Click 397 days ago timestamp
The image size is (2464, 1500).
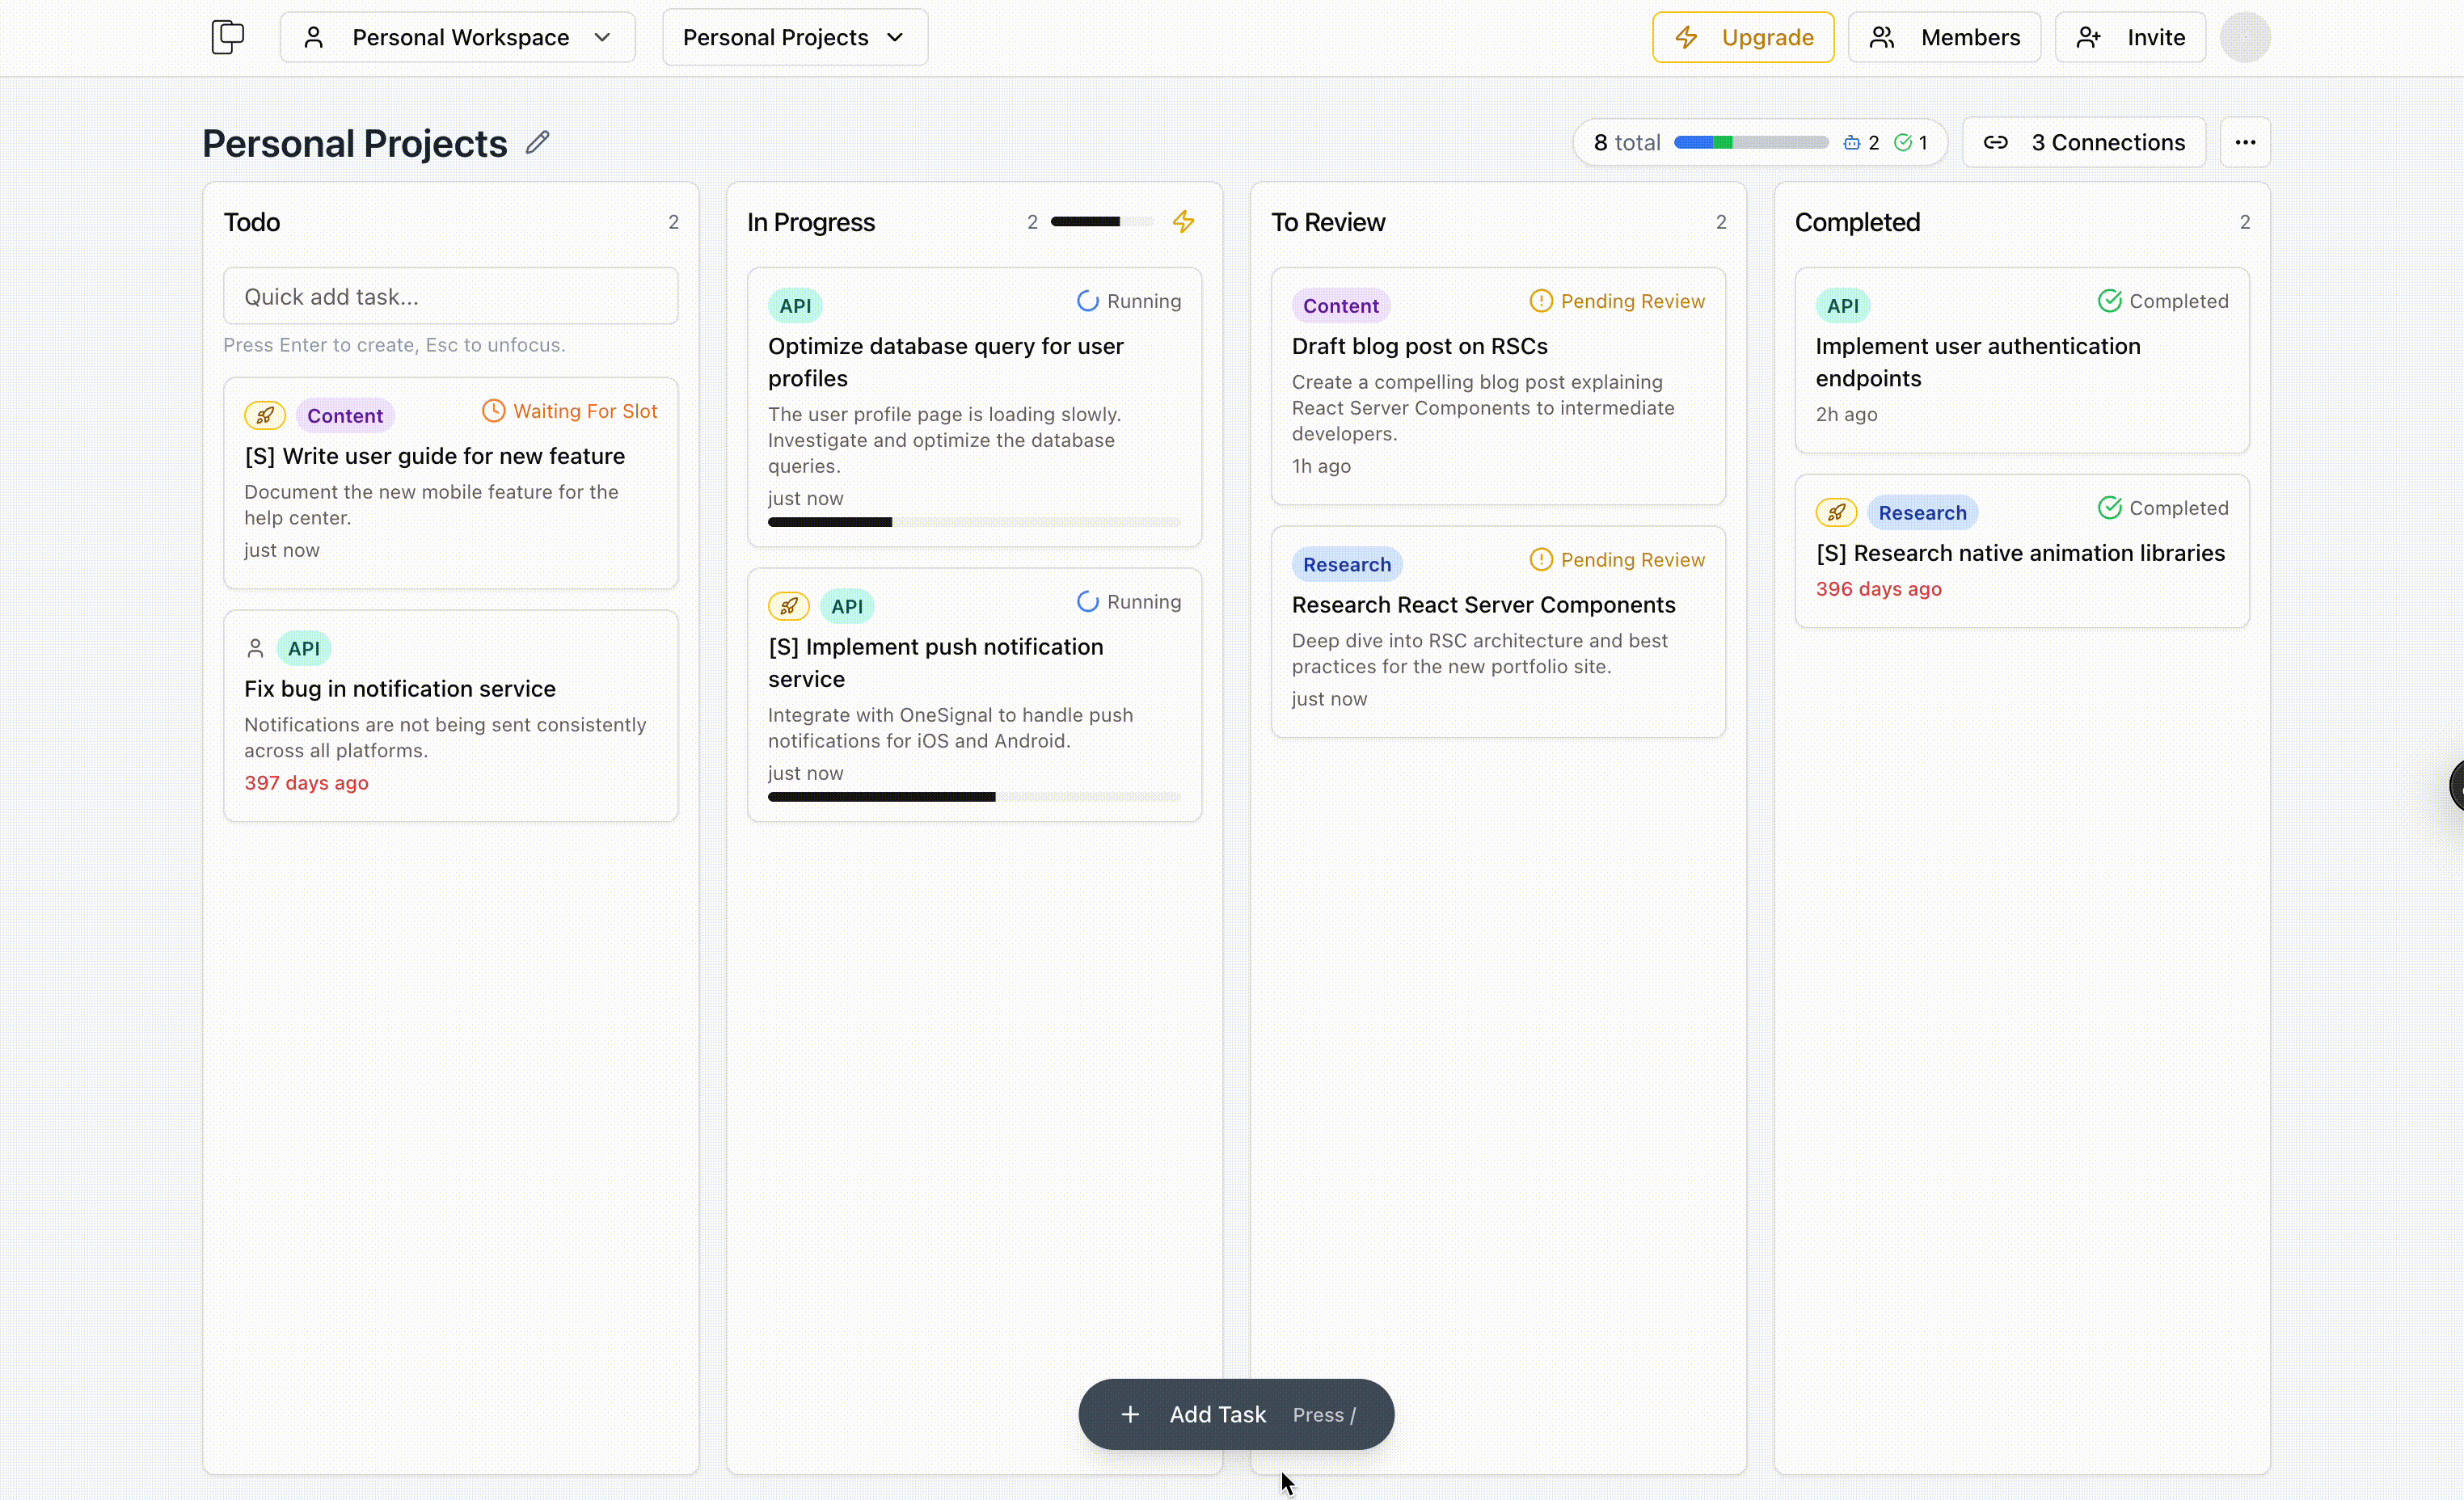coord(306,782)
